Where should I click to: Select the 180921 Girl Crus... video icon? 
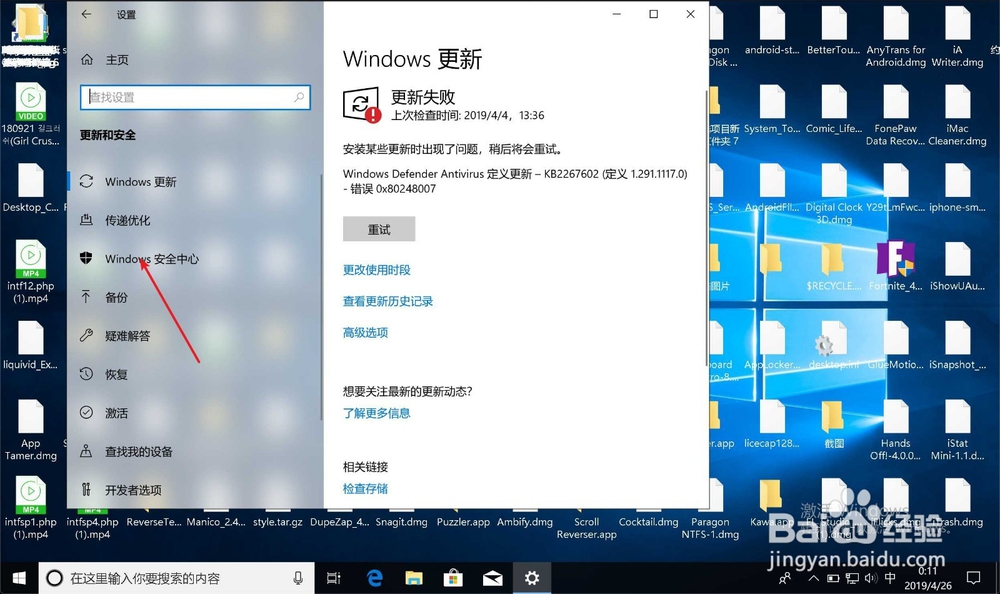31,115
